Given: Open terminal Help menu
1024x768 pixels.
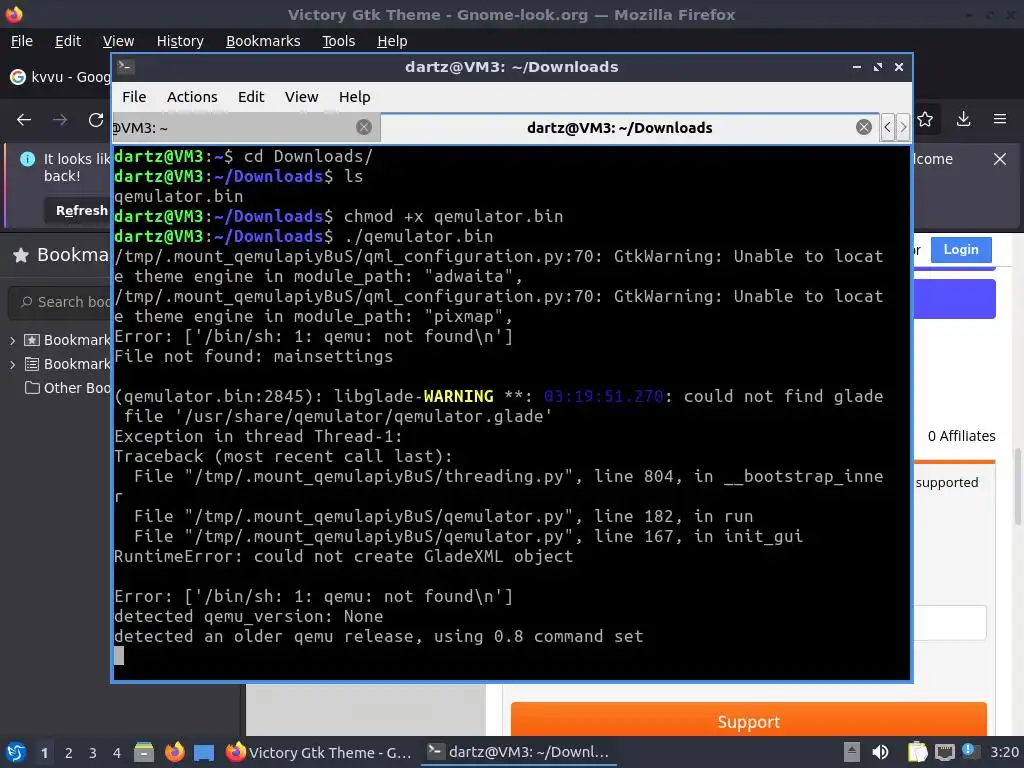Looking at the screenshot, I should (354, 97).
